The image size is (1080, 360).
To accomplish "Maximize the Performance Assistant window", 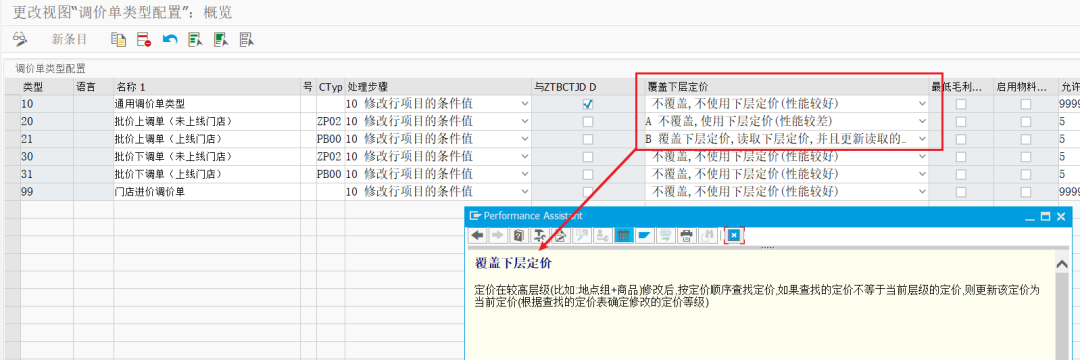I will (x=1045, y=216).
